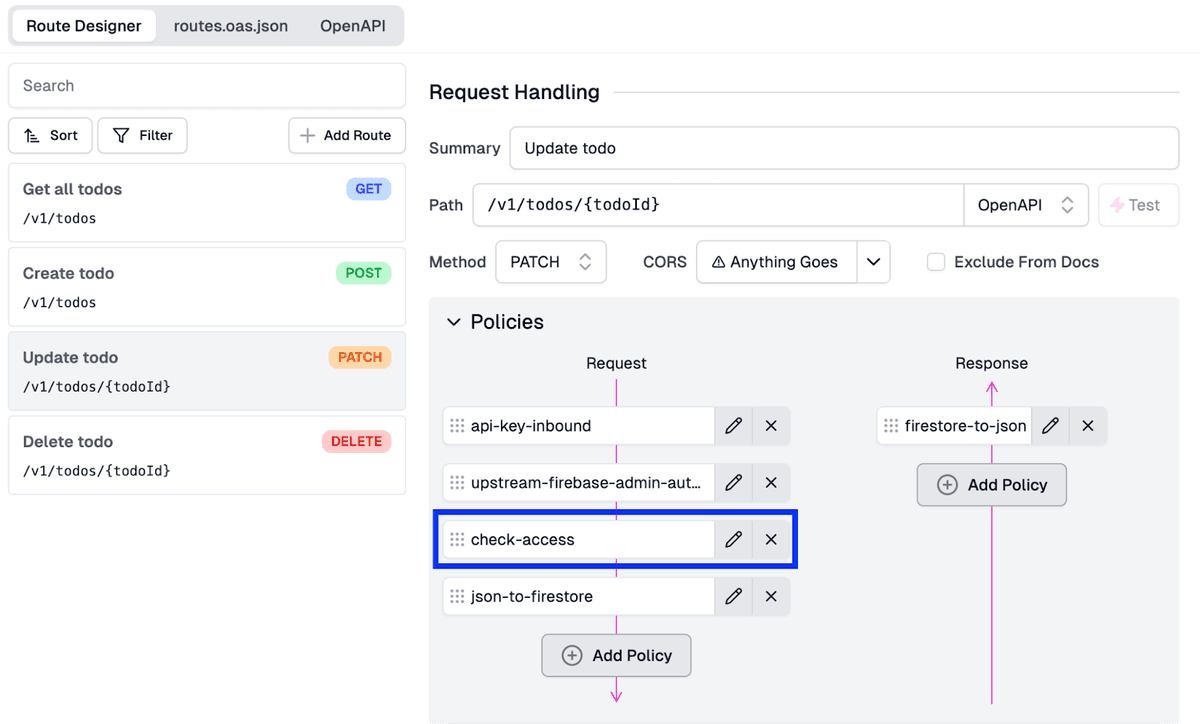Open the OpenAPI path selector dropdown
The image size is (1200, 724).
pos(1026,204)
